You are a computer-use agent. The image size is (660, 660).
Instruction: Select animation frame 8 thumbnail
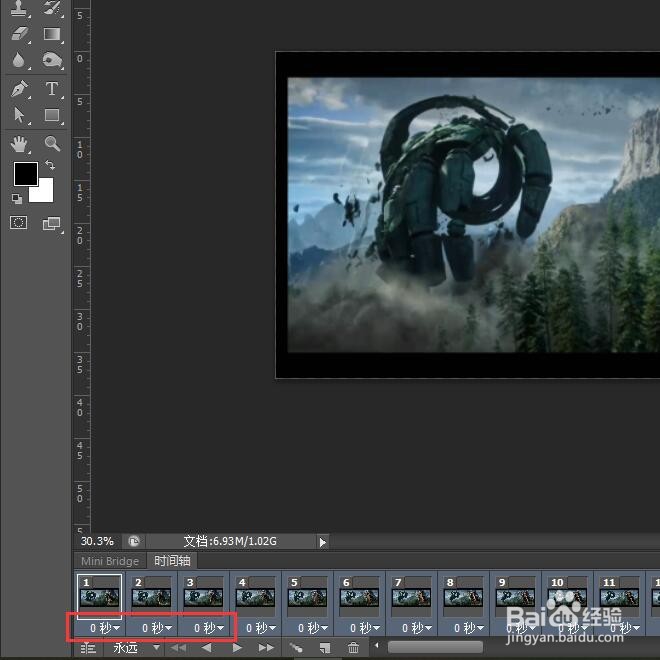tap(463, 597)
